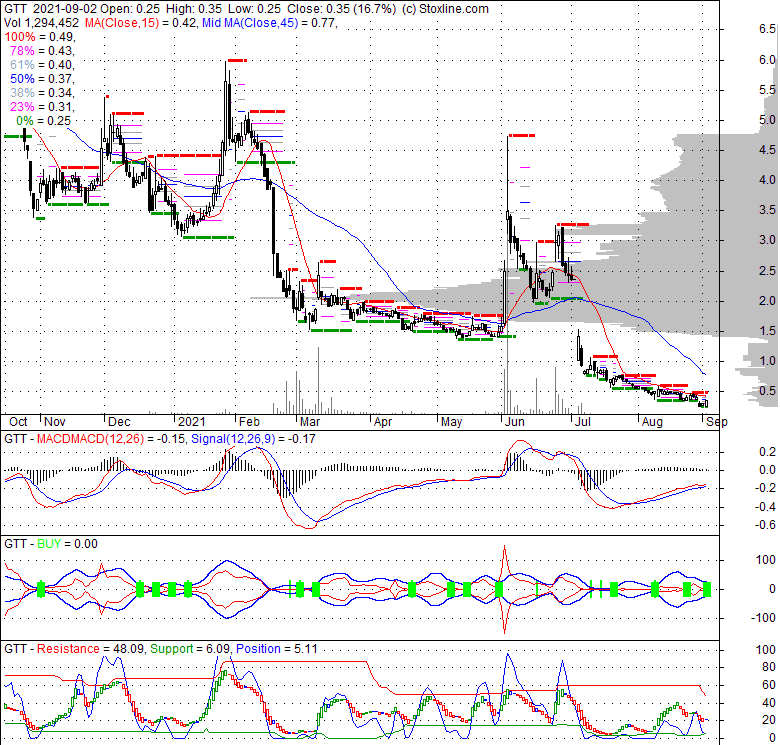This screenshot has width=780, height=745.
Task: Click the 61% = 0.40 Fibonacci level
Action: pos(42,65)
